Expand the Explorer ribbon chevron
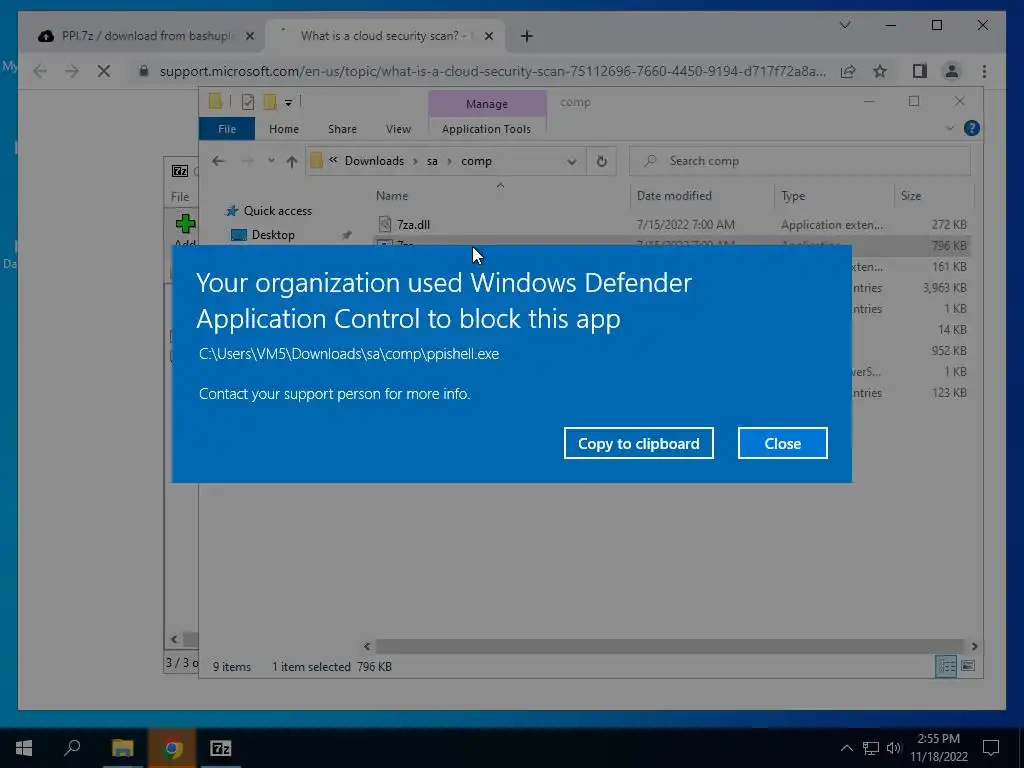The width and height of the screenshot is (1024, 768). (x=950, y=128)
